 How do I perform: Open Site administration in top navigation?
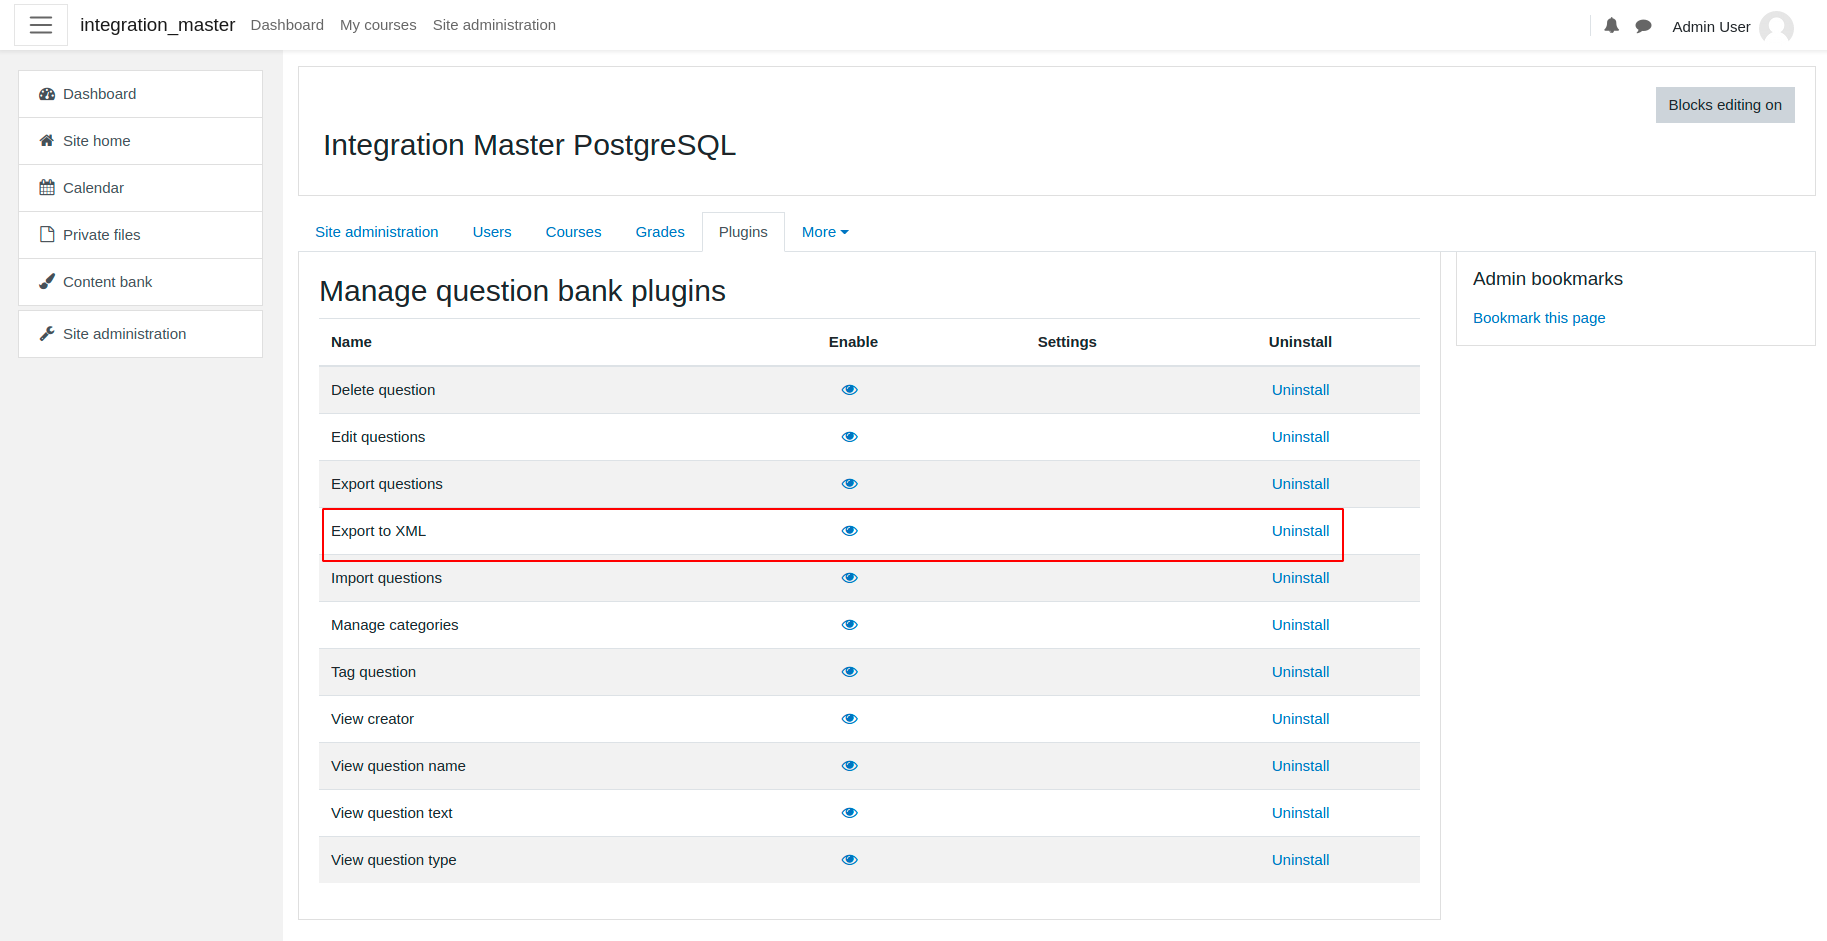tap(494, 25)
